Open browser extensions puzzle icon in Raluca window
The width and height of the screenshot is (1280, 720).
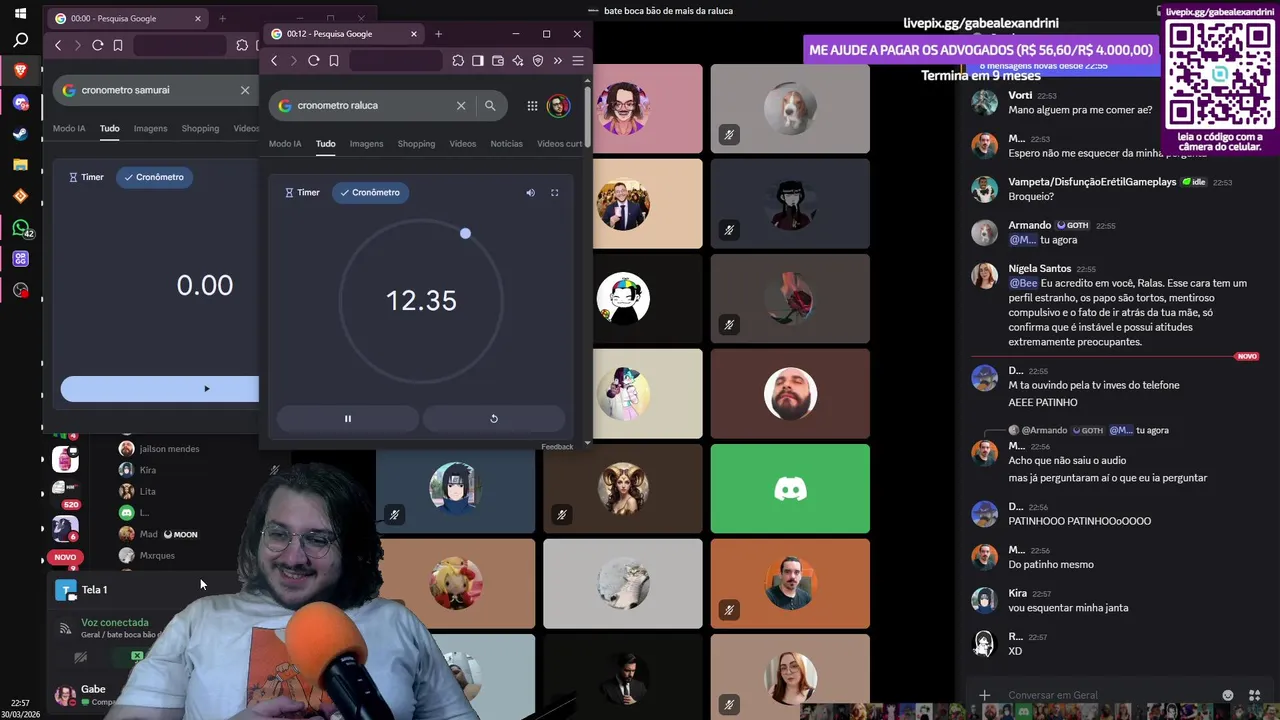[x=458, y=61]
